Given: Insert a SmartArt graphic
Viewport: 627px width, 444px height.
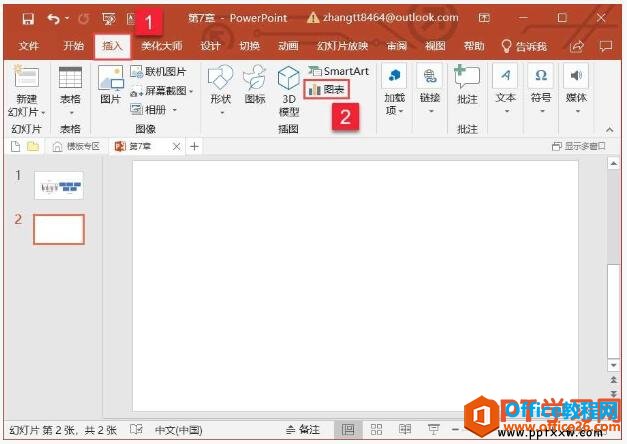Looking at the screenshot, I should pyautogui.click(x=338, y=71).
